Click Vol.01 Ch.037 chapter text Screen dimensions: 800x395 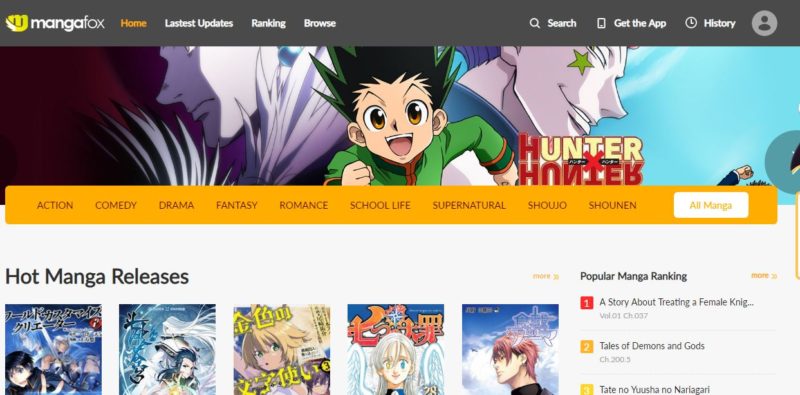point(623,316)
